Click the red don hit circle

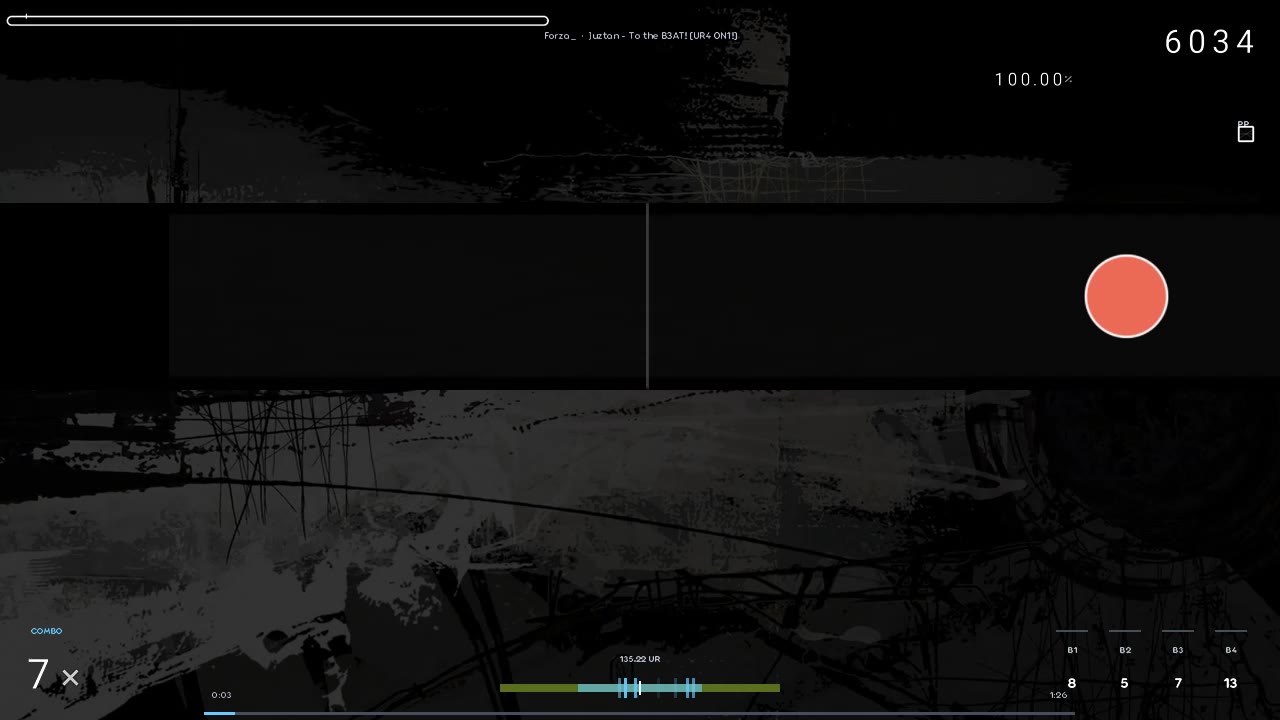tap(1126, 296)
